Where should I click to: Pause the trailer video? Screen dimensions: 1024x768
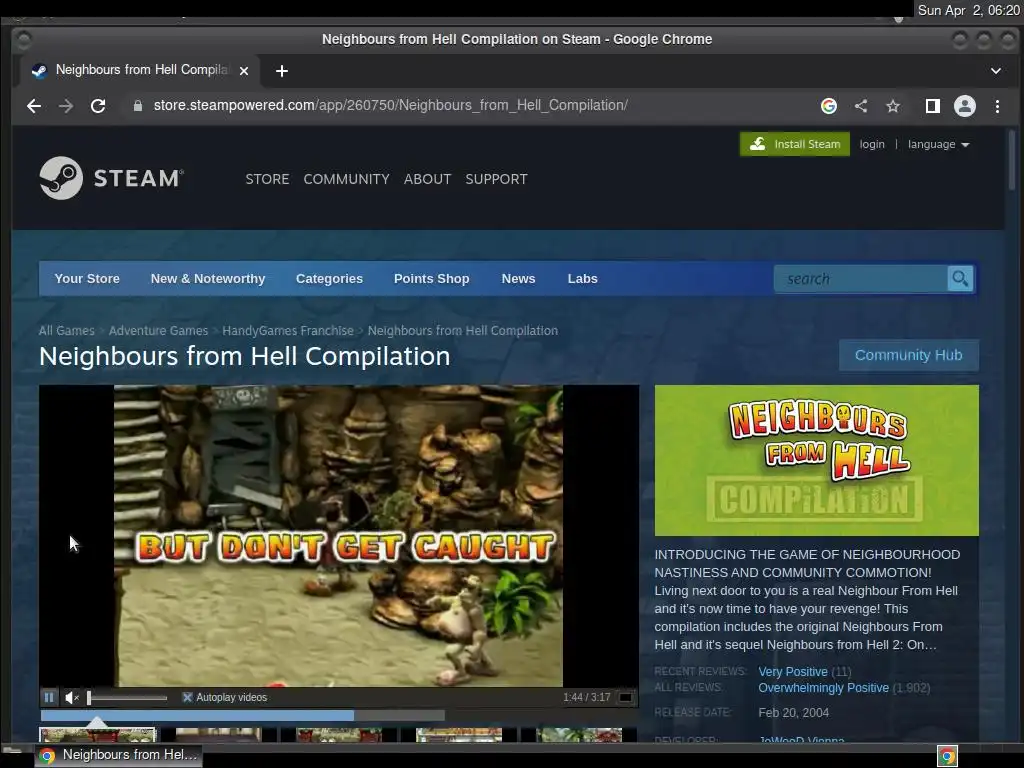(49, 697)
